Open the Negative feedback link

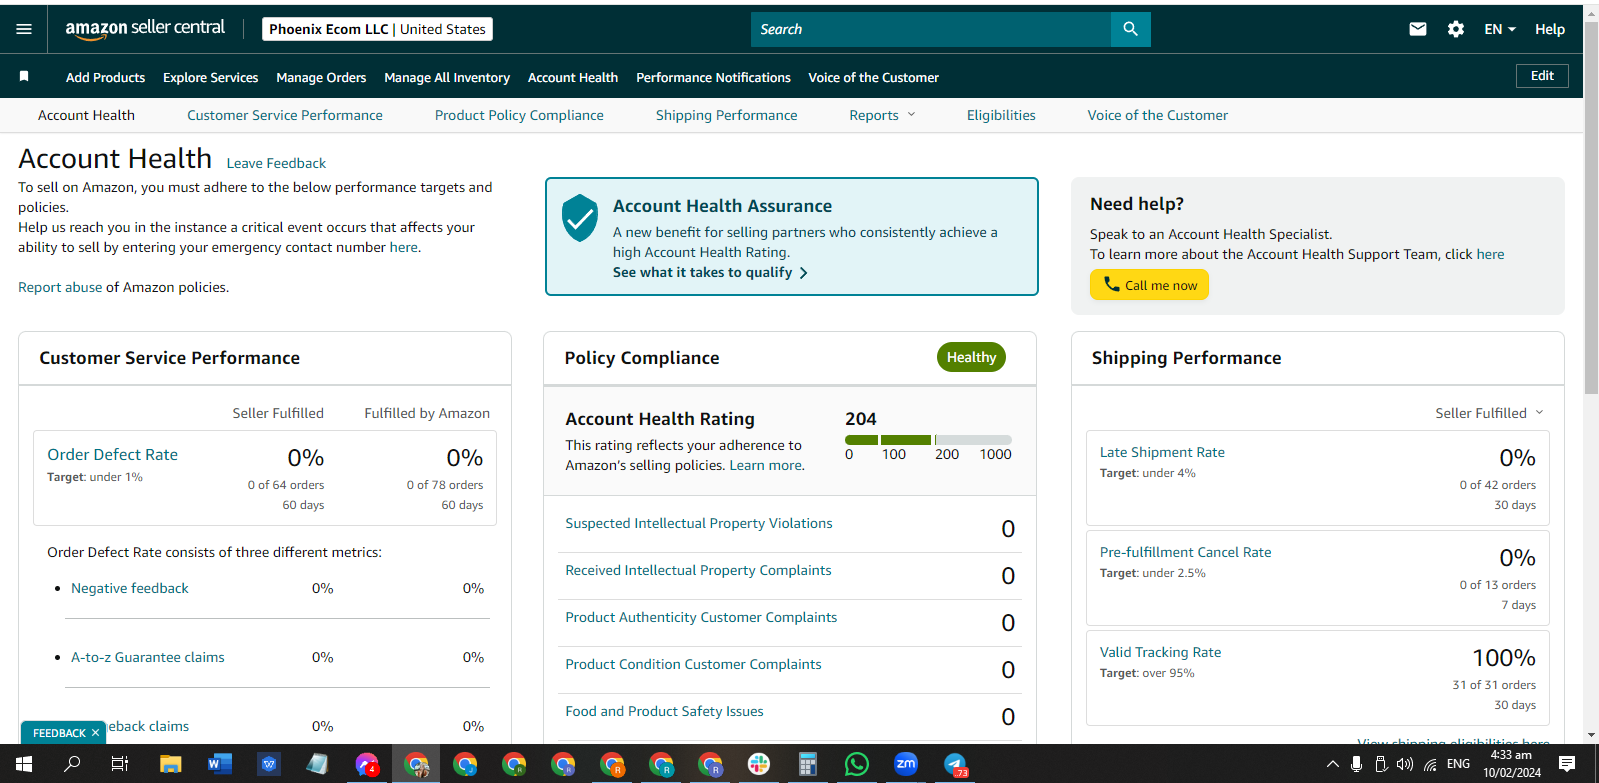click(x=130, y=588)
